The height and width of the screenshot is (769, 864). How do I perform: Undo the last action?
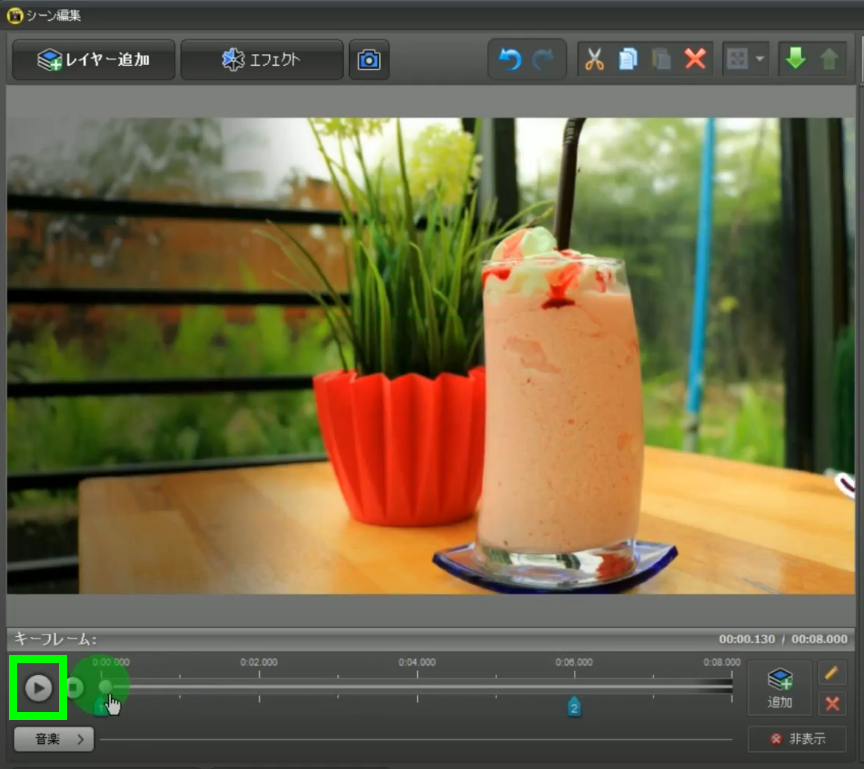click(510, 60)
